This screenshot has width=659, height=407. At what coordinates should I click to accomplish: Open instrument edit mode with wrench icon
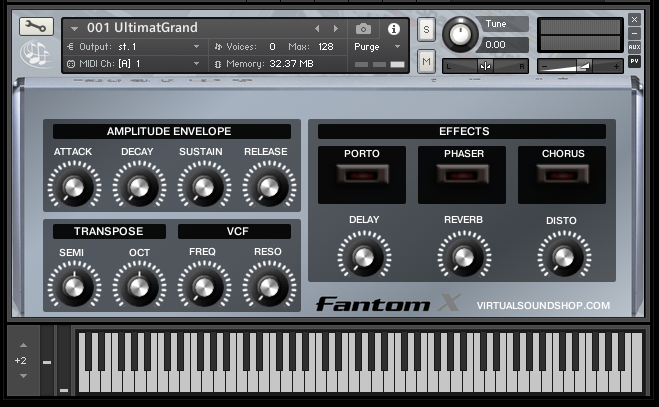[37, 27]
